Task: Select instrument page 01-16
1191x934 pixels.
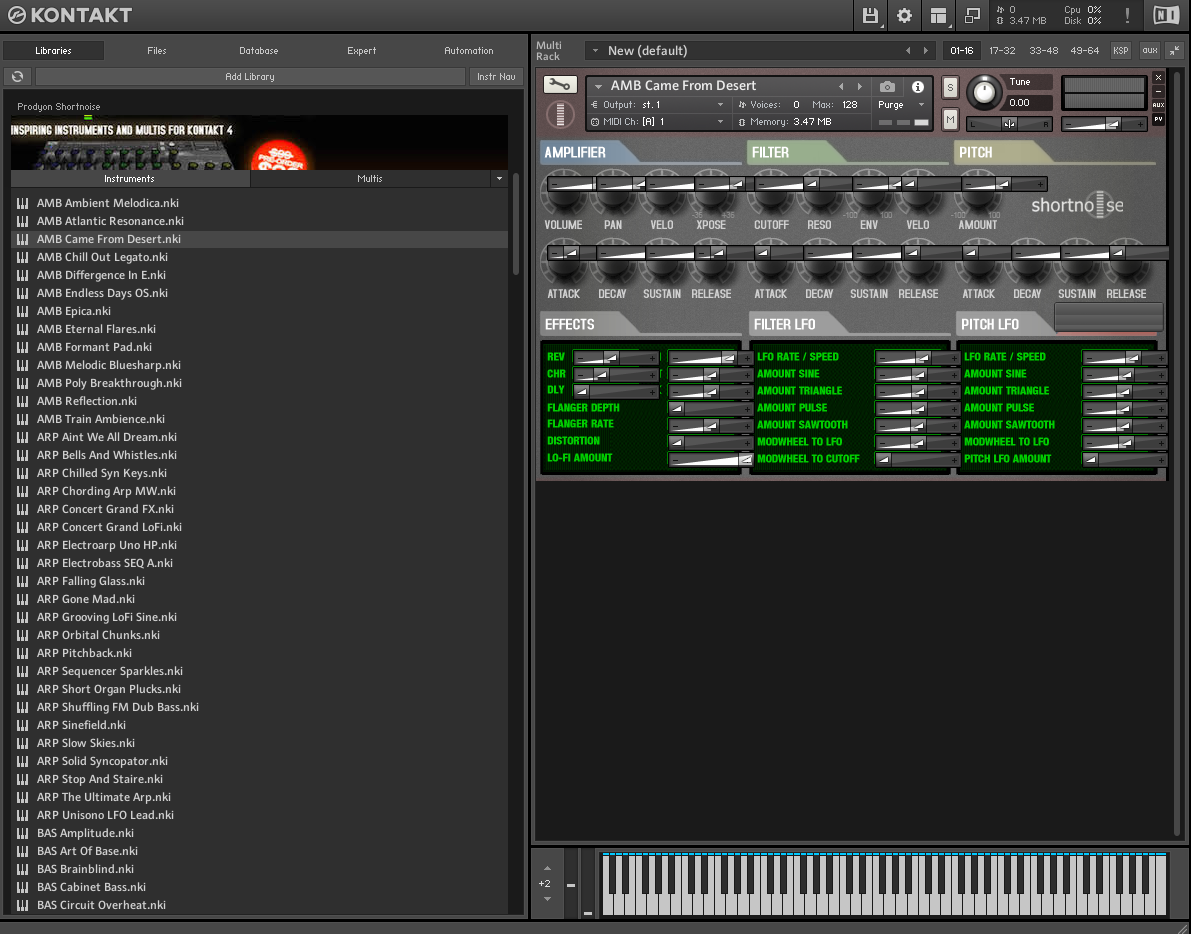Action: (962, 51)
